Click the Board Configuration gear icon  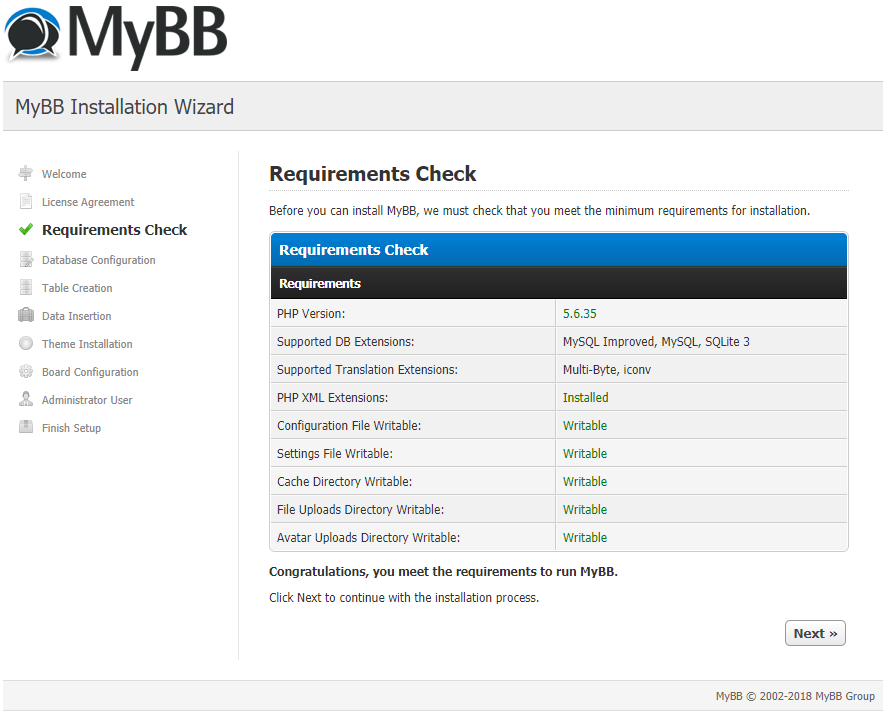tap(26, 372)
